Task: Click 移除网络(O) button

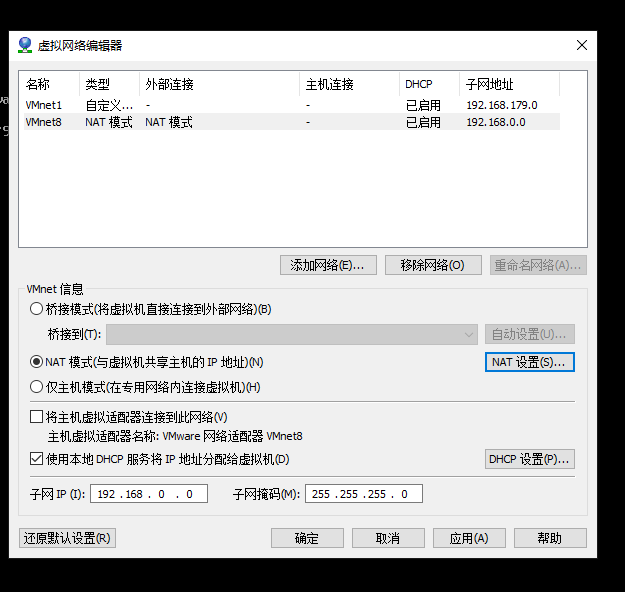Action: coord(433,265)
